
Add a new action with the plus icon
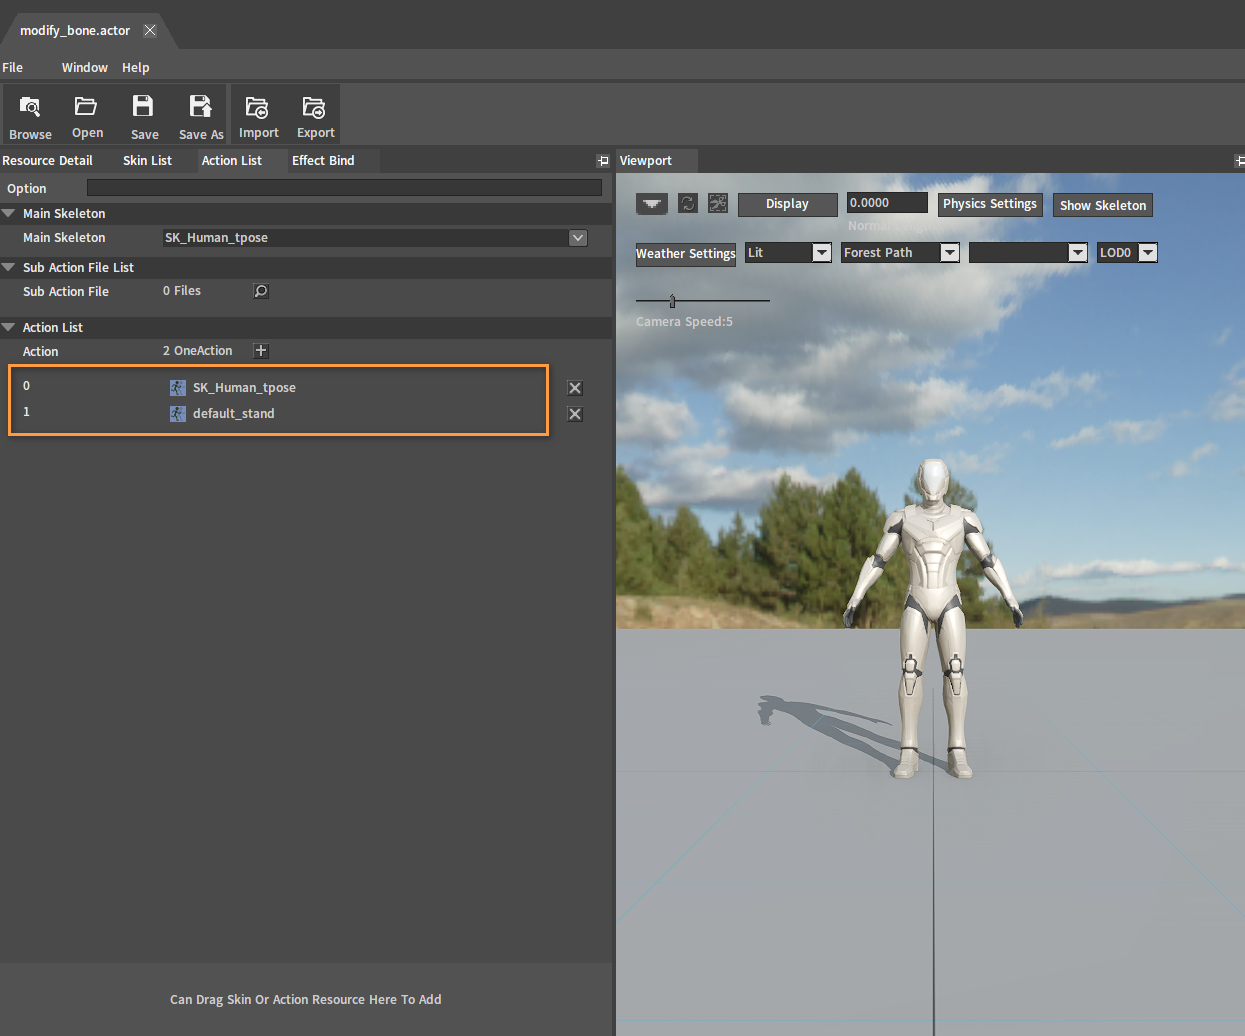[x=261, y=351]
